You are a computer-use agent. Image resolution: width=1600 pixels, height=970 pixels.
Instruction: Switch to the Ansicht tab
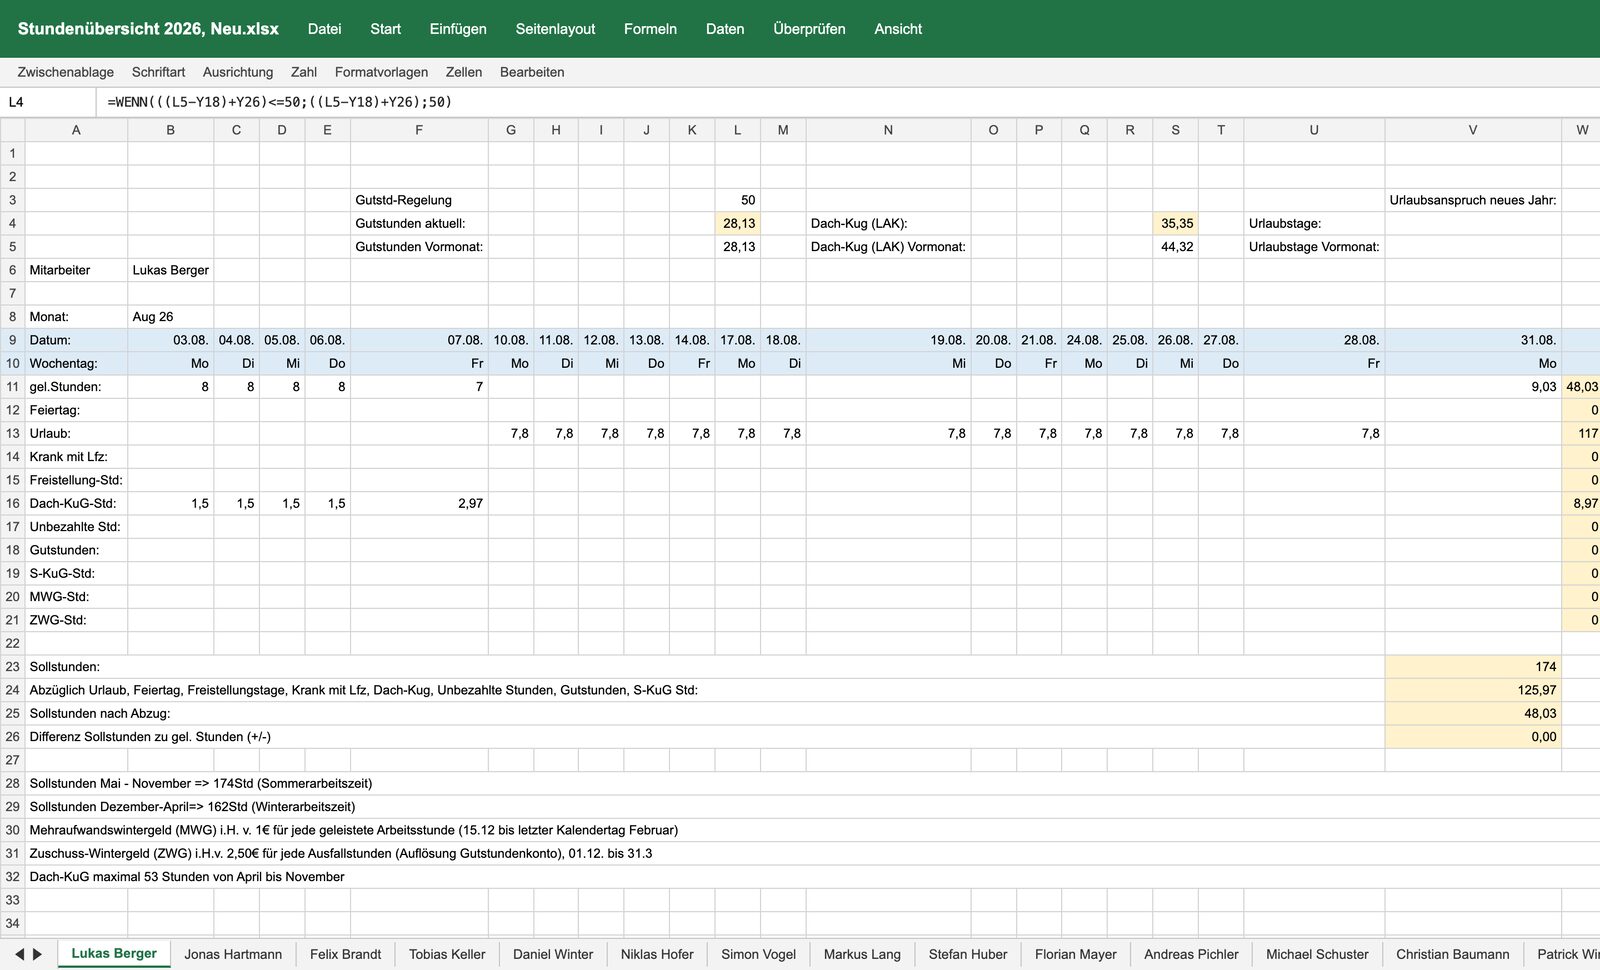click(898, 29)
